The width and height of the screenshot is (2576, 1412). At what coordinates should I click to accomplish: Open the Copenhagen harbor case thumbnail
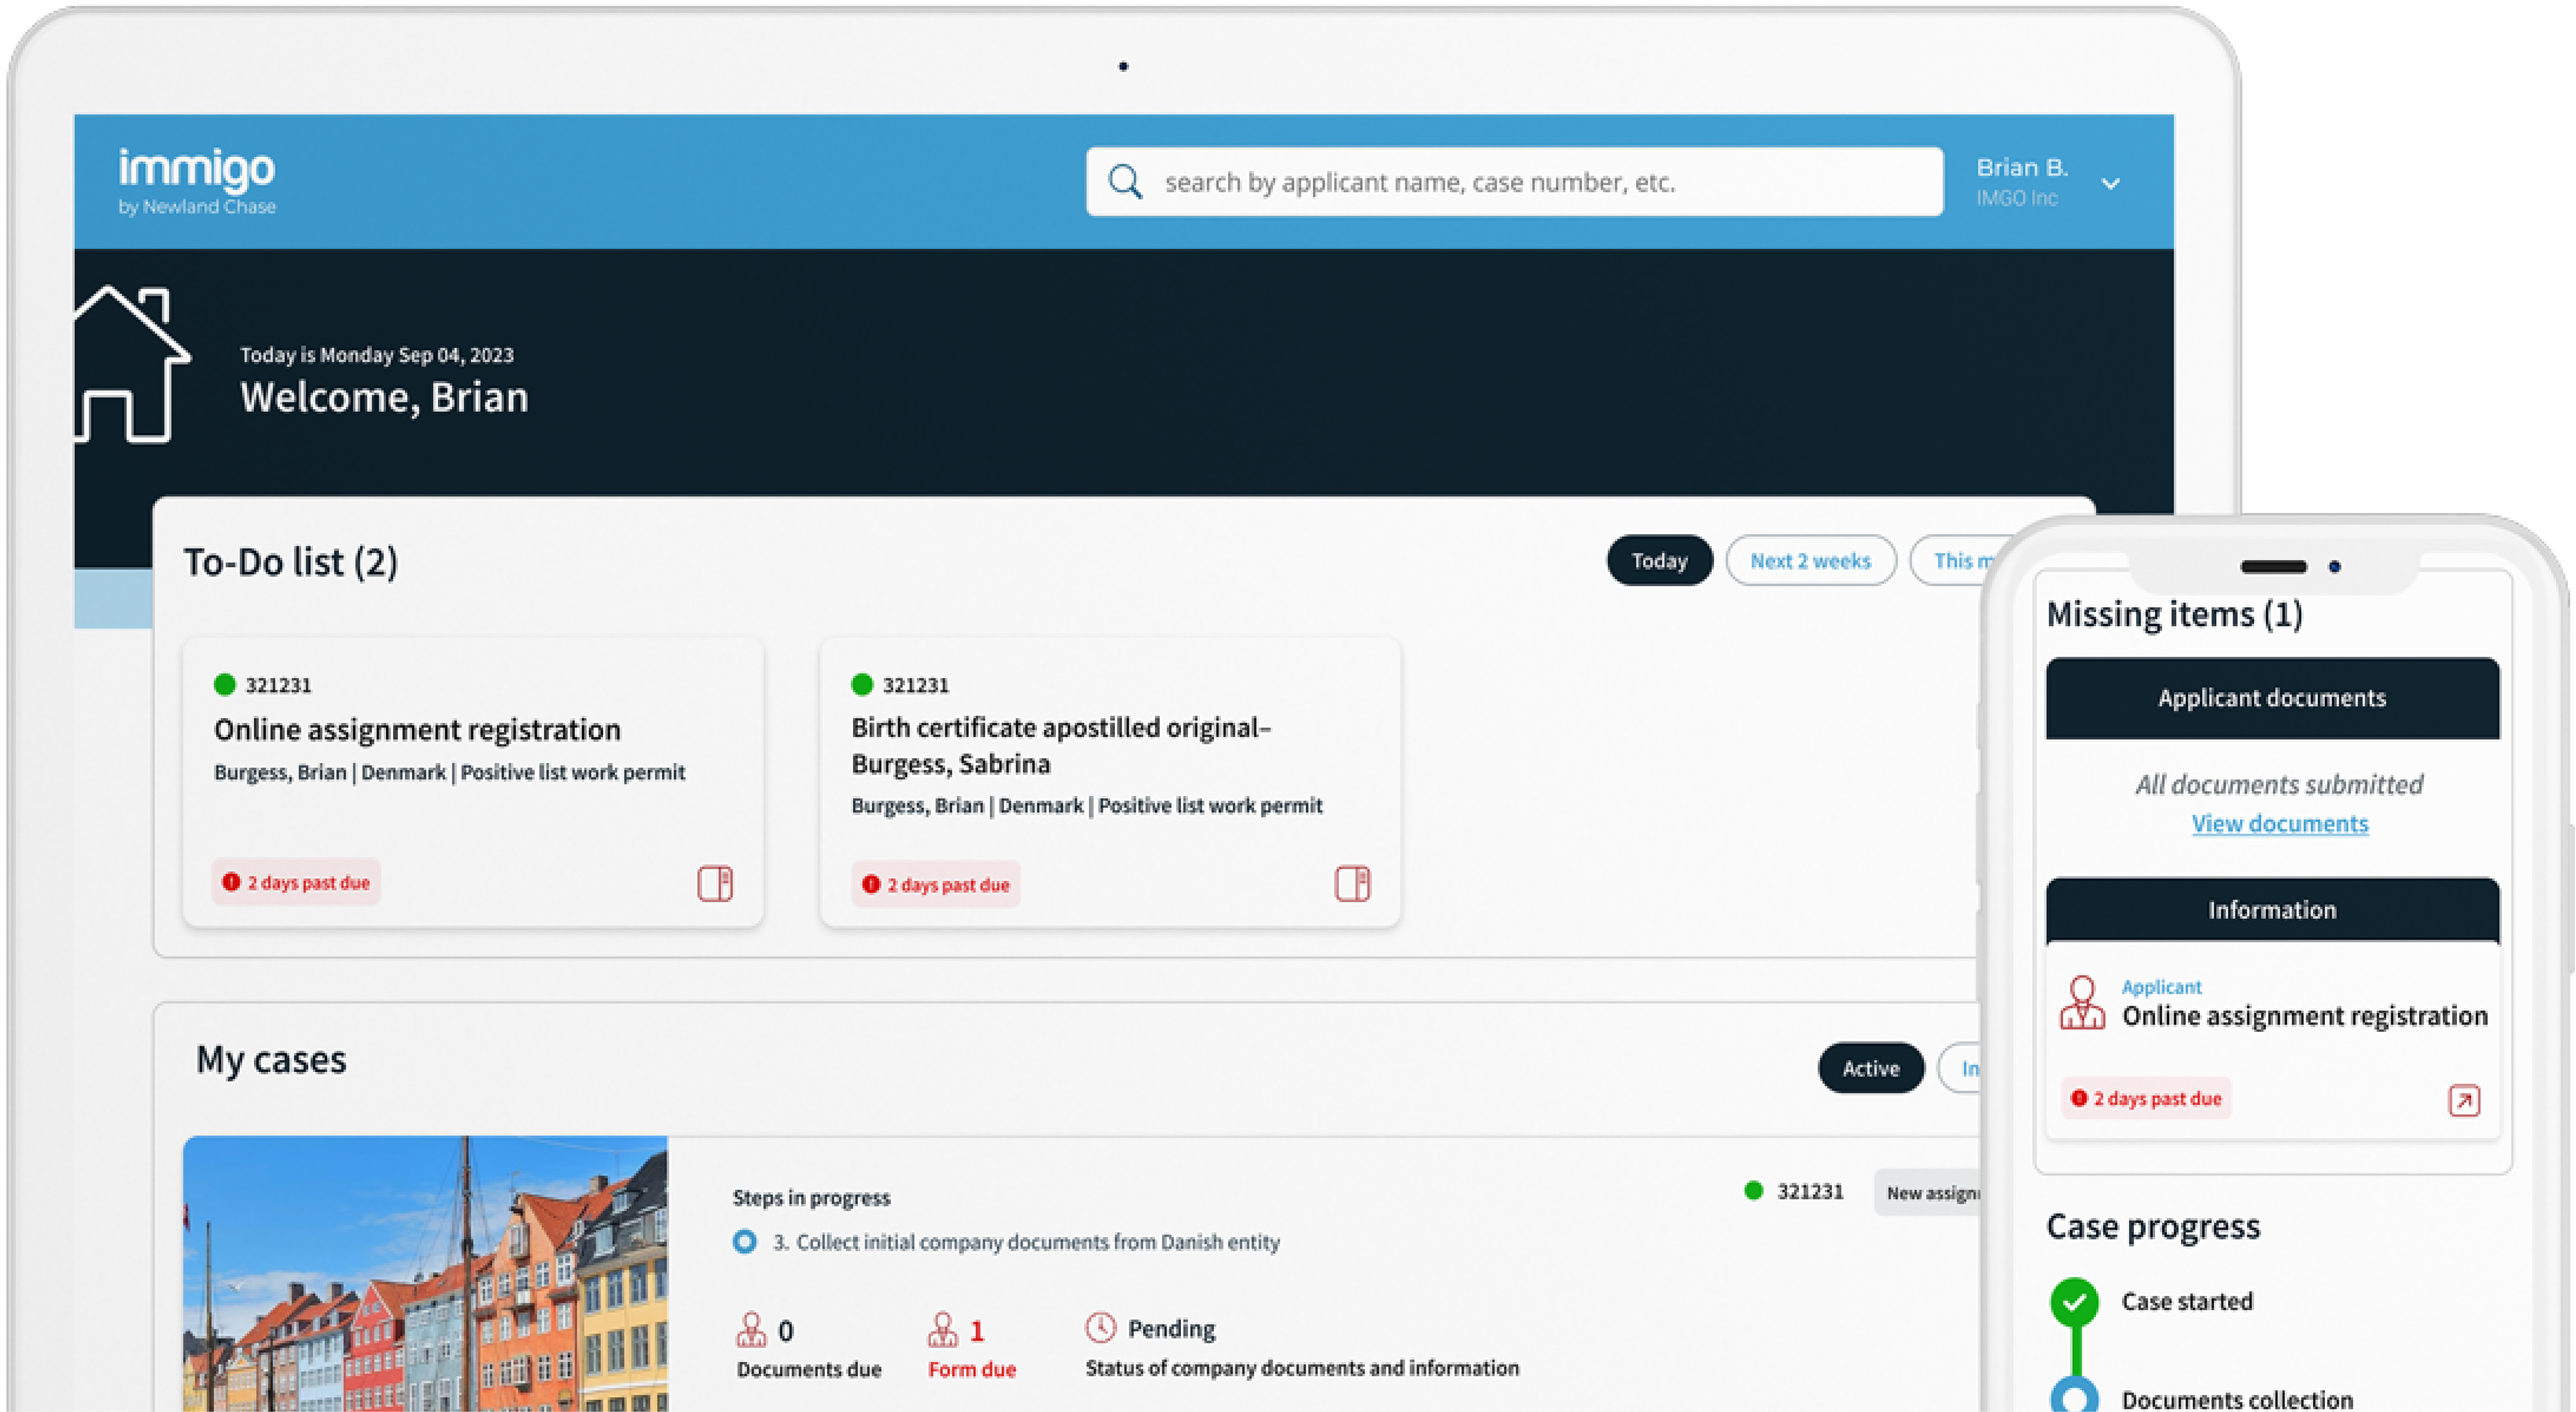(x=425, y=1273)
